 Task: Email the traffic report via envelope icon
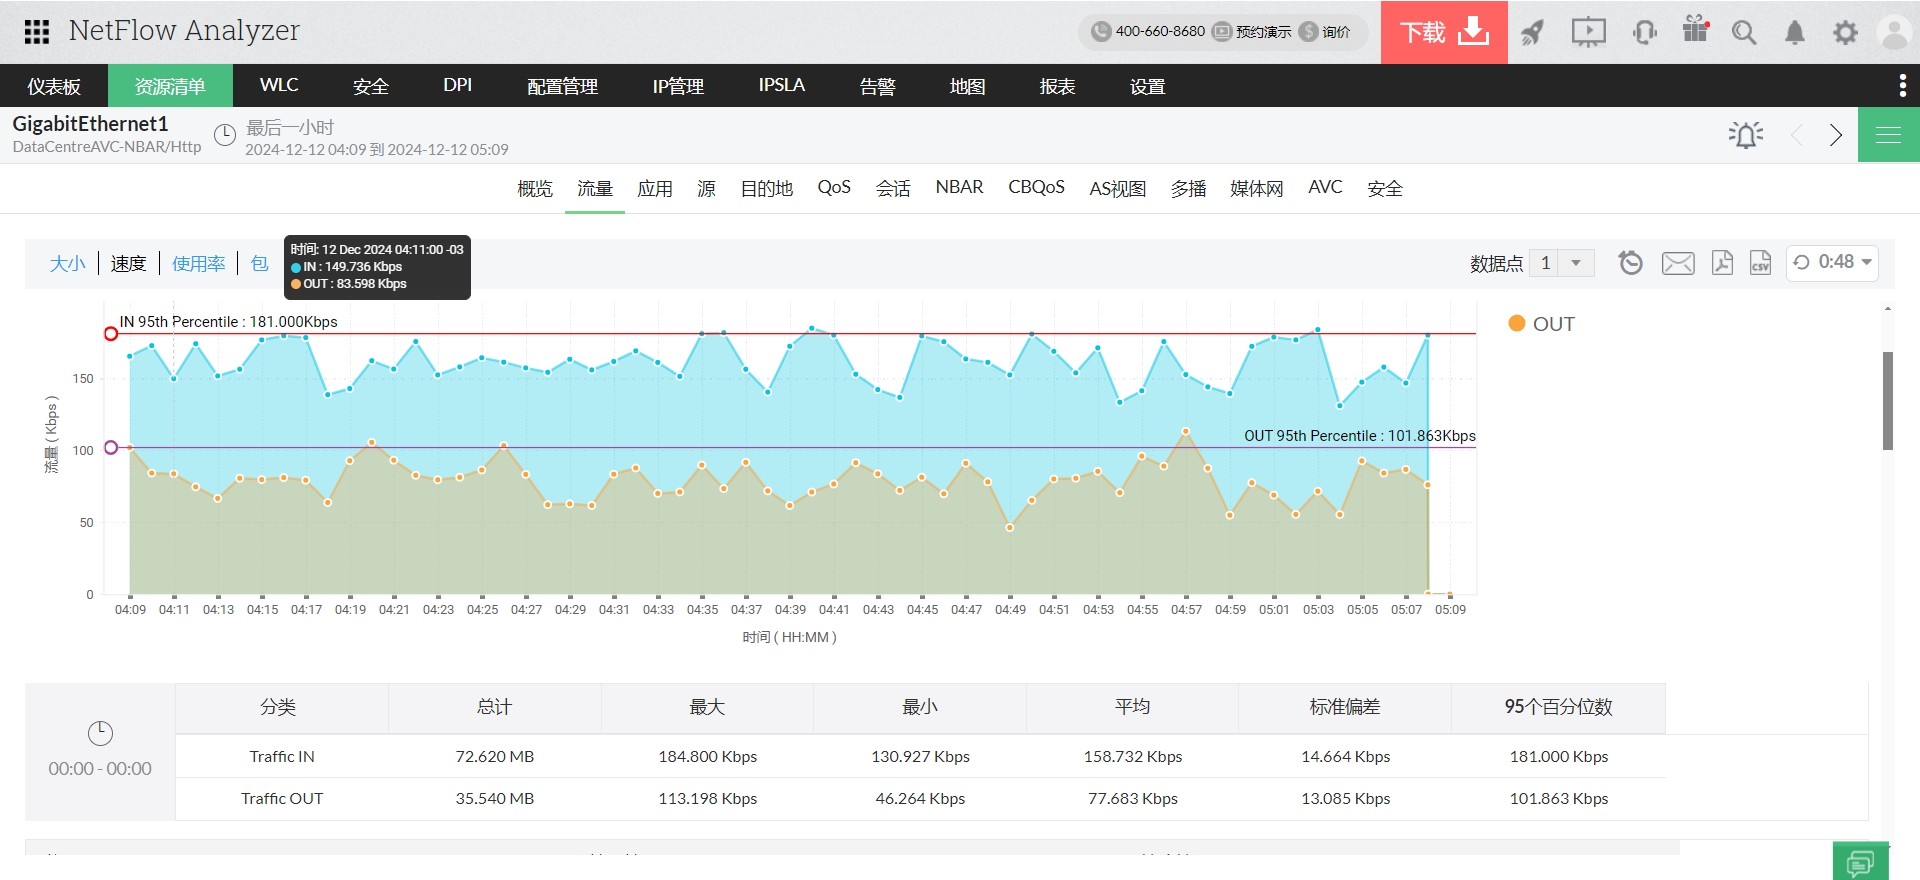[x=1677, y=263]
